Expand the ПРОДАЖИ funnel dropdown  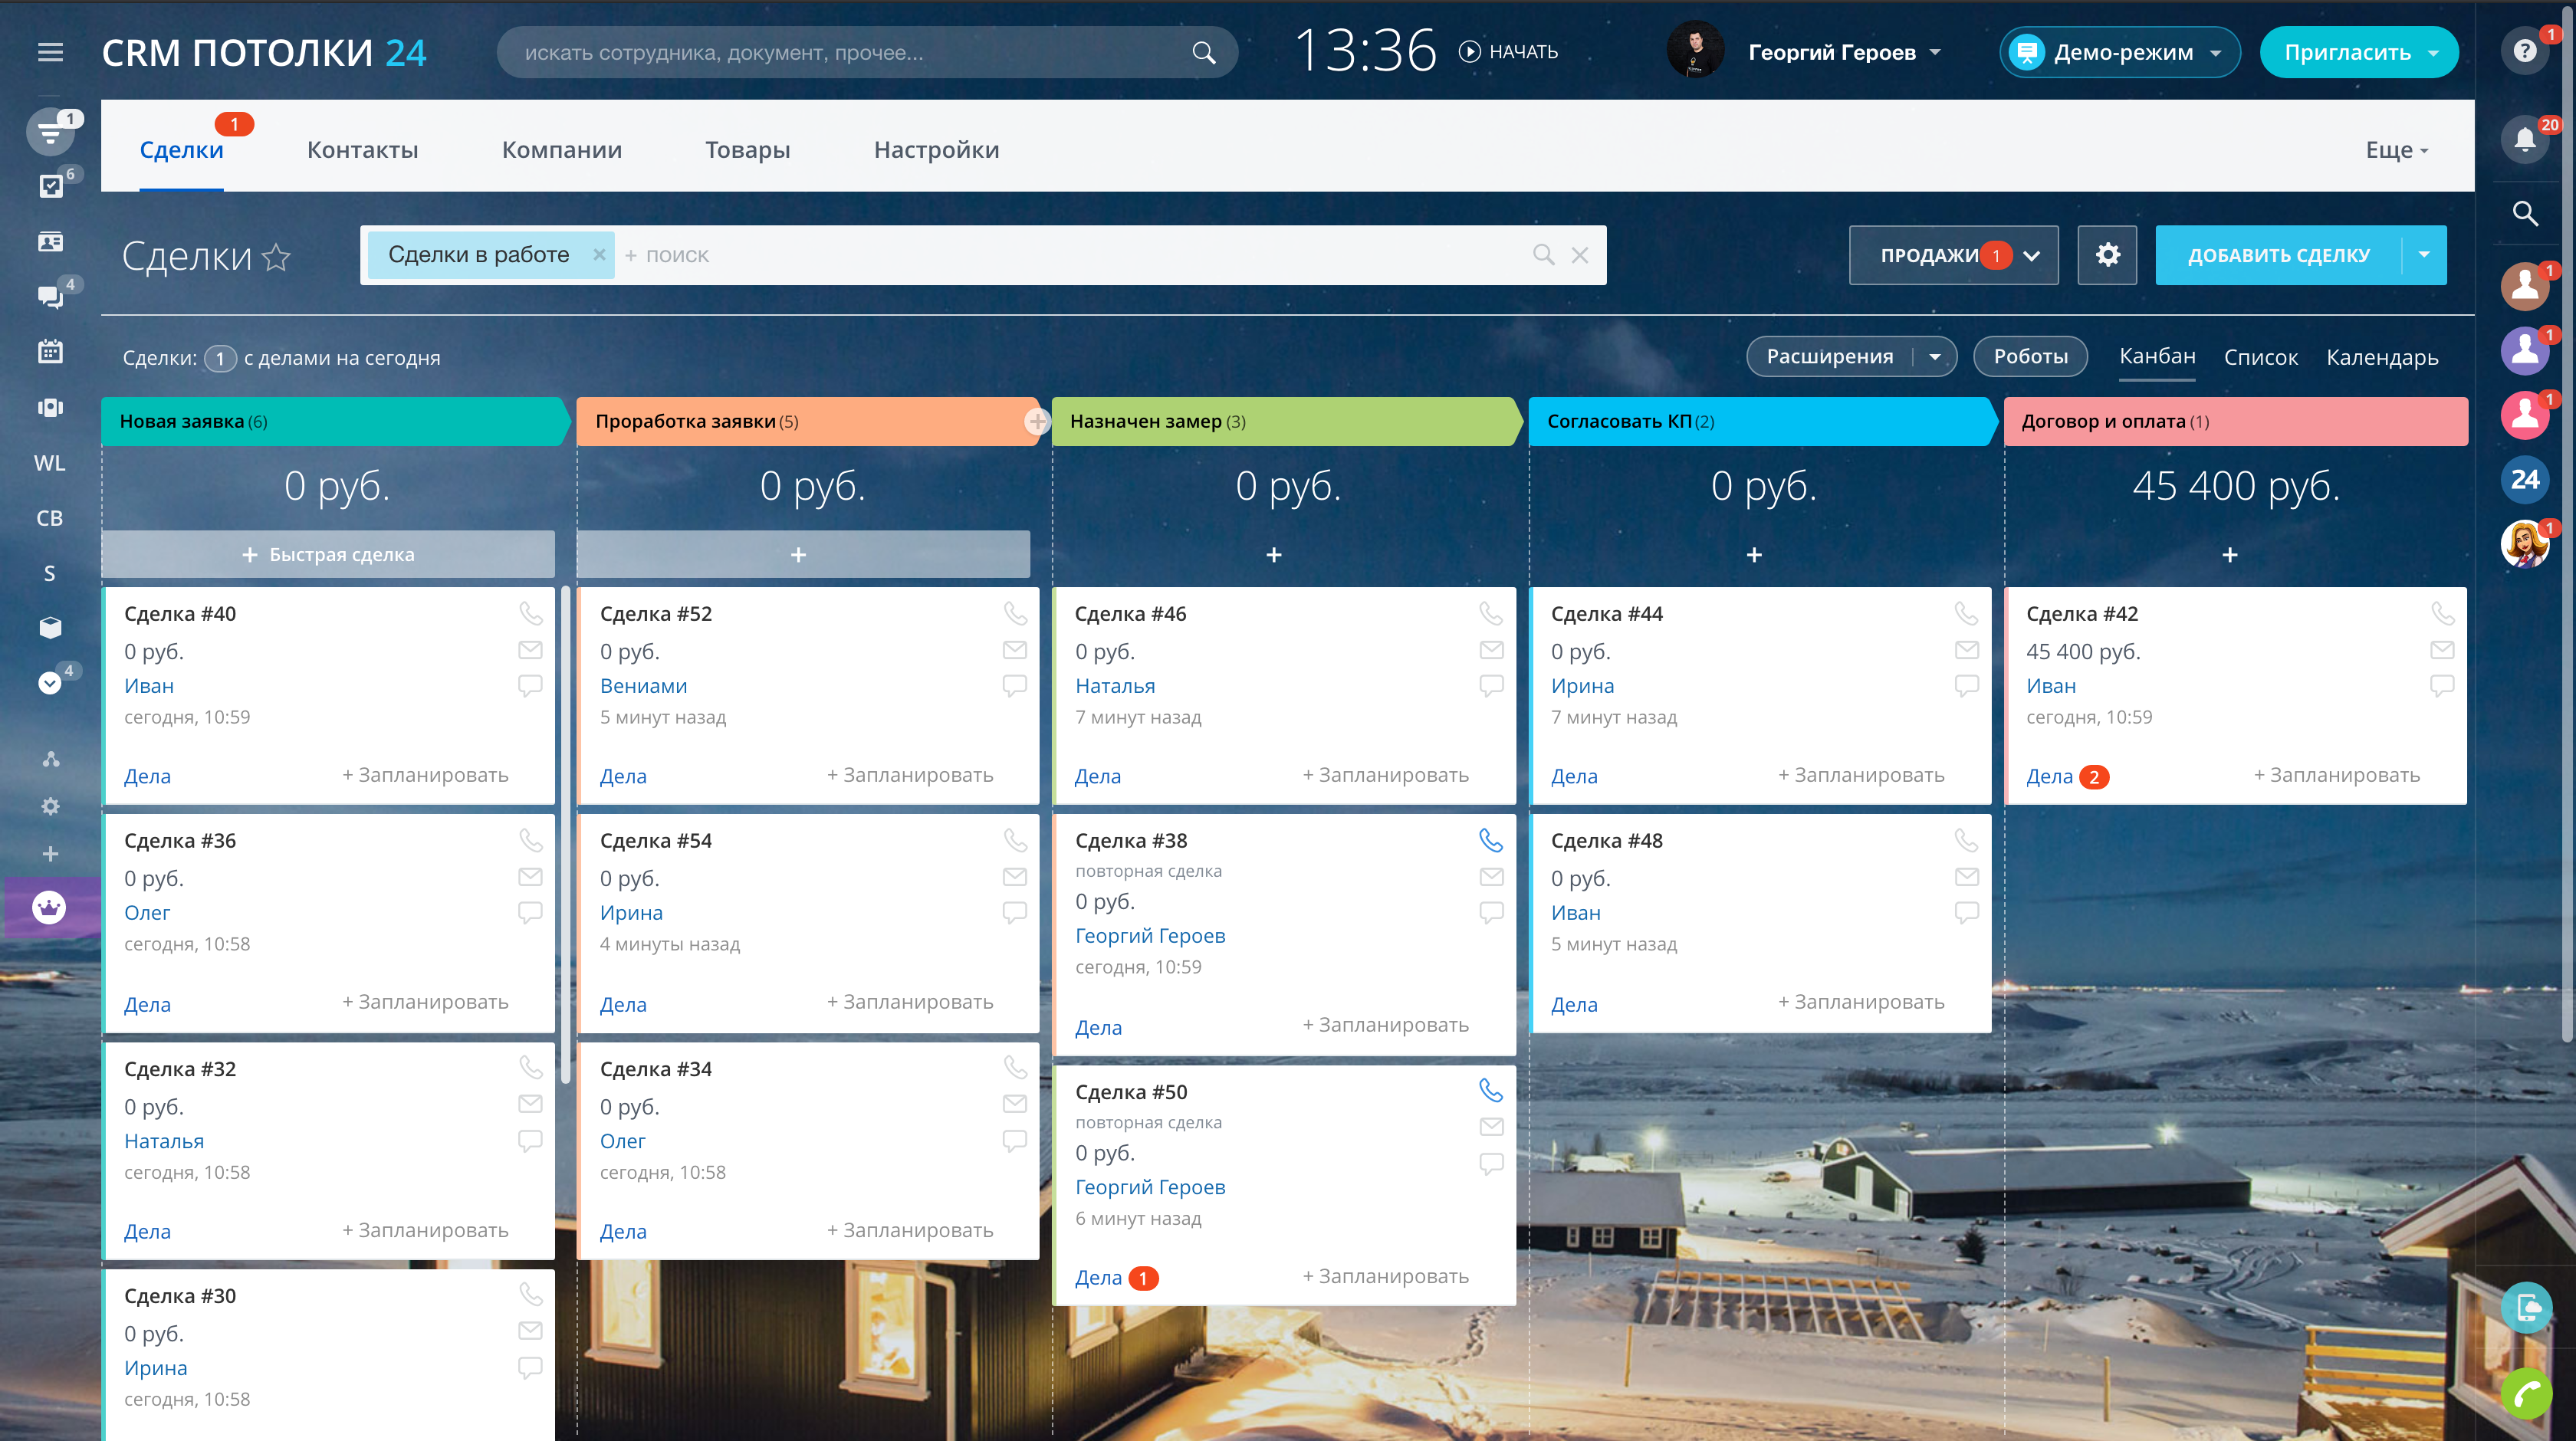click(2031, 256)
